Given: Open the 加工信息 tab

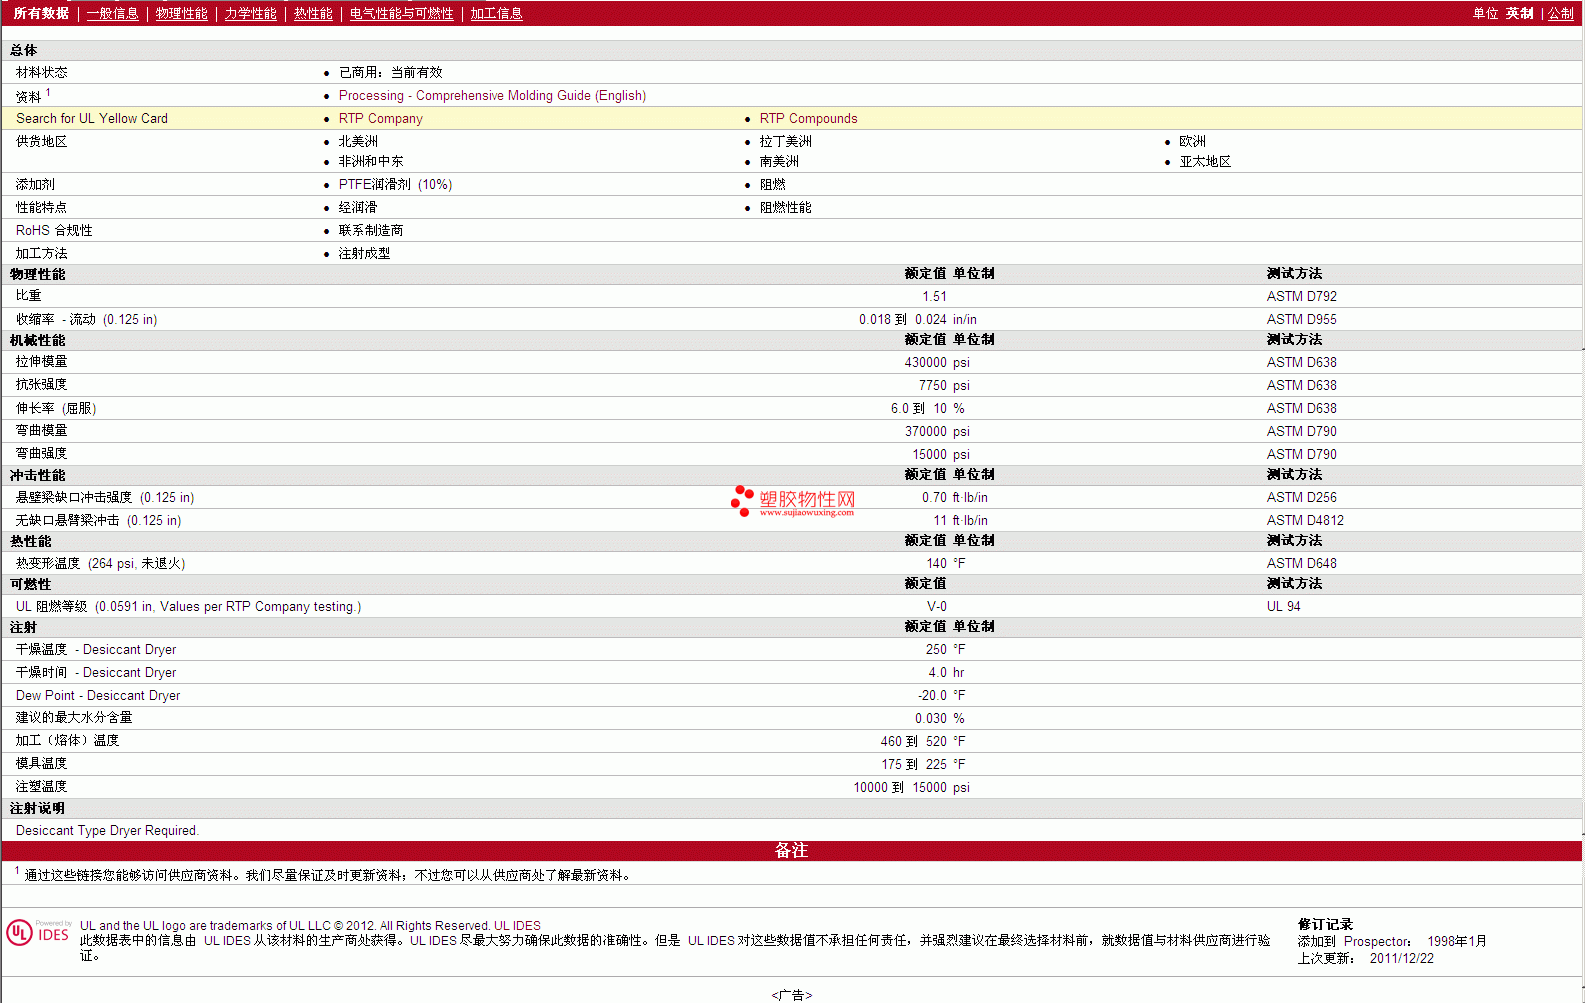Looking at the screenshot, I should (x=496, y=13).
